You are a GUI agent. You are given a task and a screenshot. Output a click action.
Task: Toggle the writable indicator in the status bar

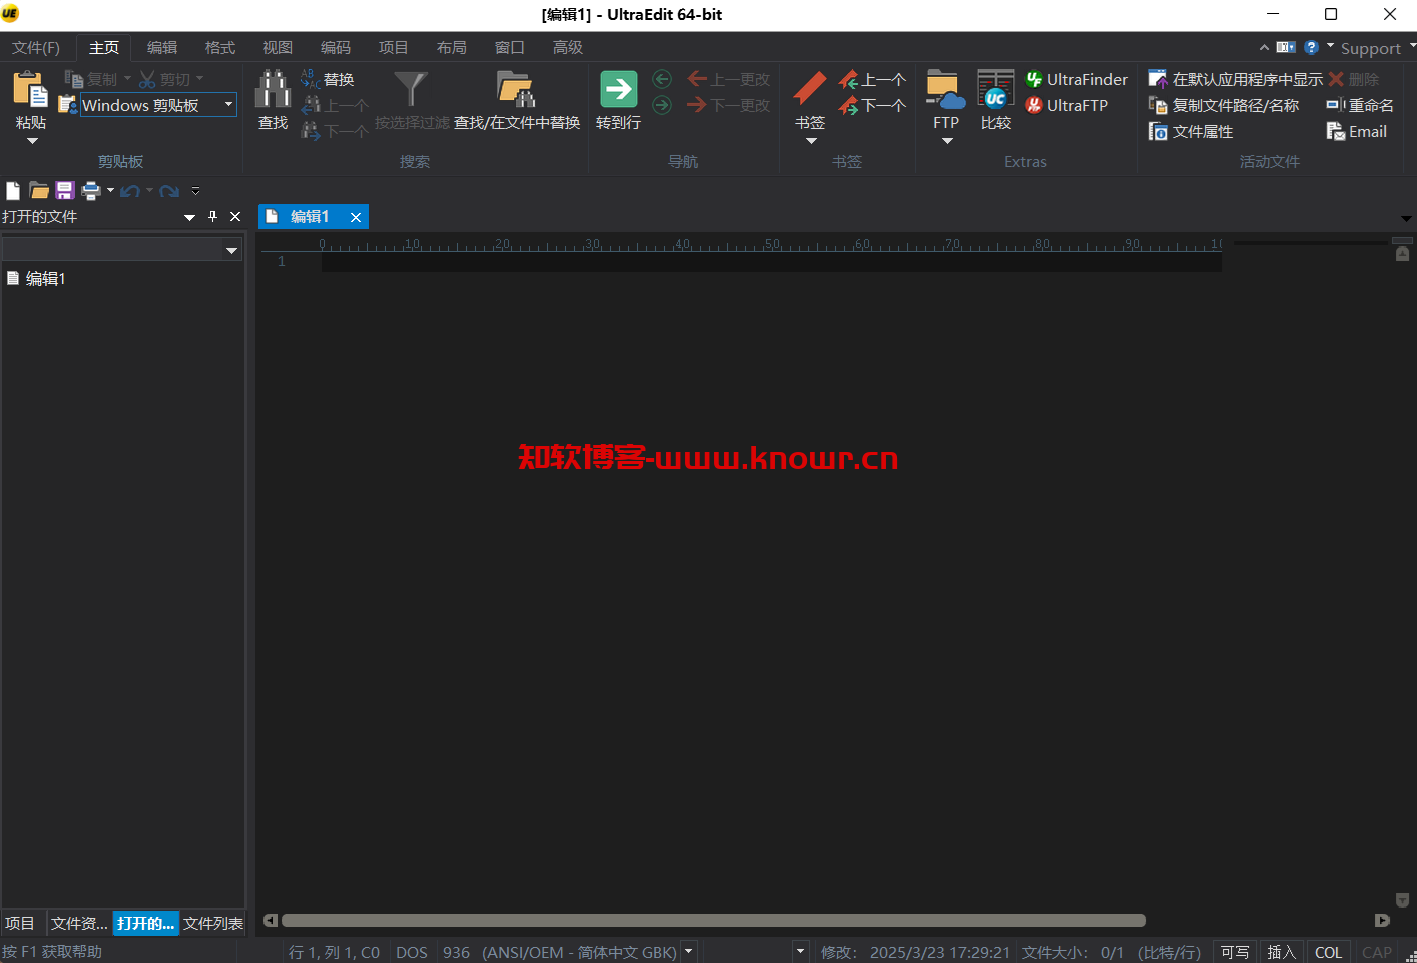click(1235, 952)
